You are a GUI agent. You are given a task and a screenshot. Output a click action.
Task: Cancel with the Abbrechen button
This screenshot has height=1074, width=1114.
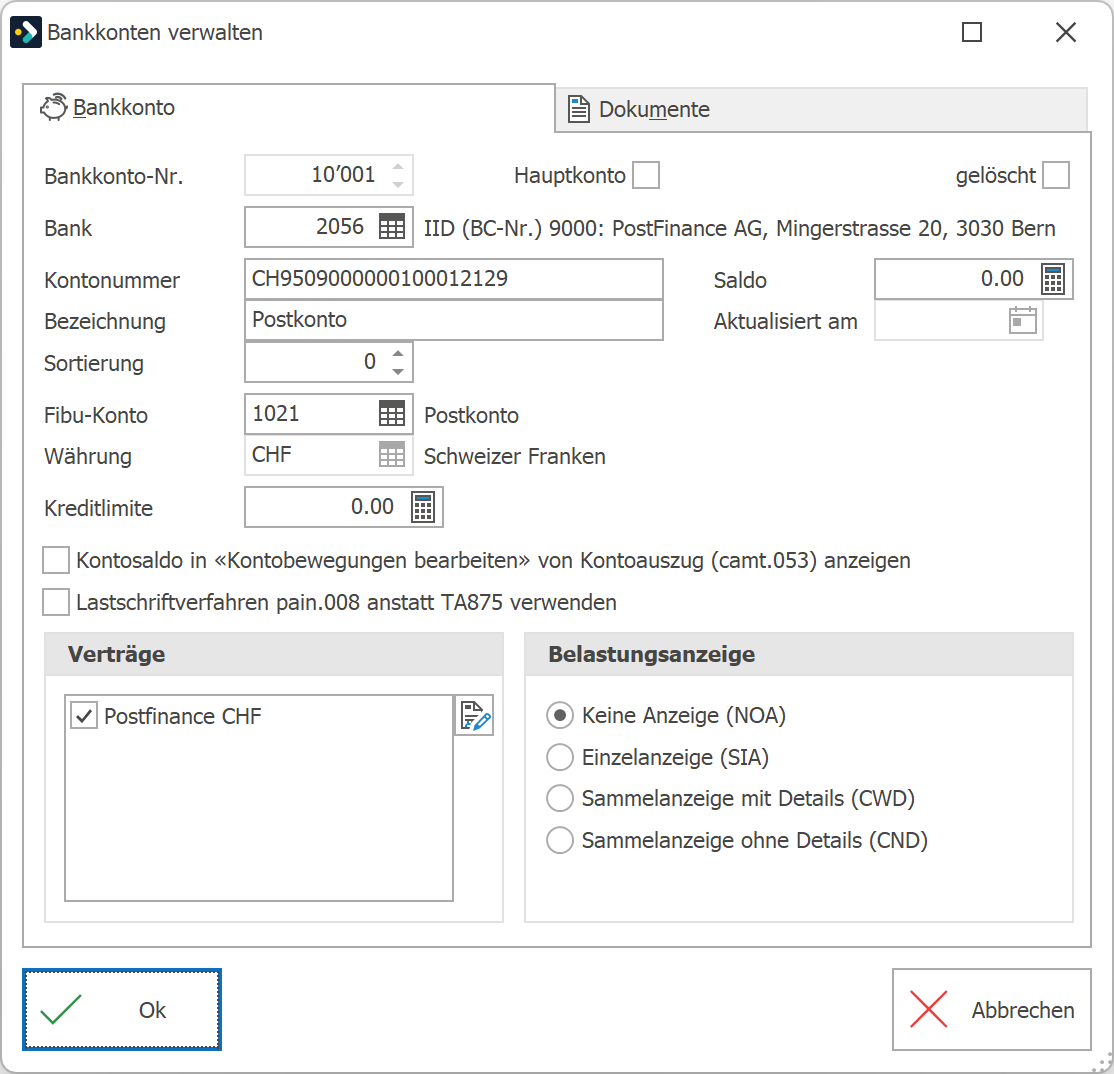pyautogui.click(x=992, y=1009)
